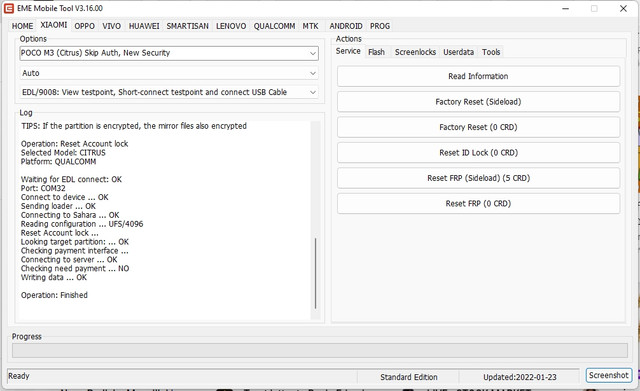The image size is (640, 391).
Task: Go to the HUAWEI tab
Action: coord(144,26)
